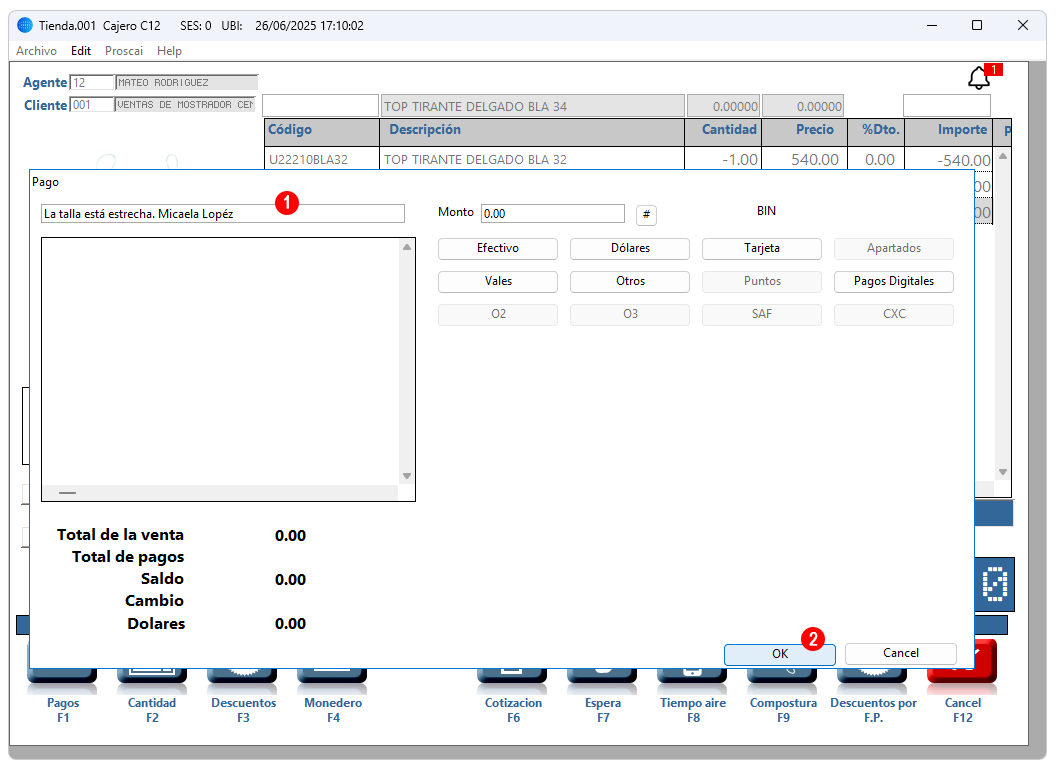Viewport: 1057px width, 767px height.
Task: Click the VENTAS DE MOSTRADOR client field
Action: tap(185, 104)
